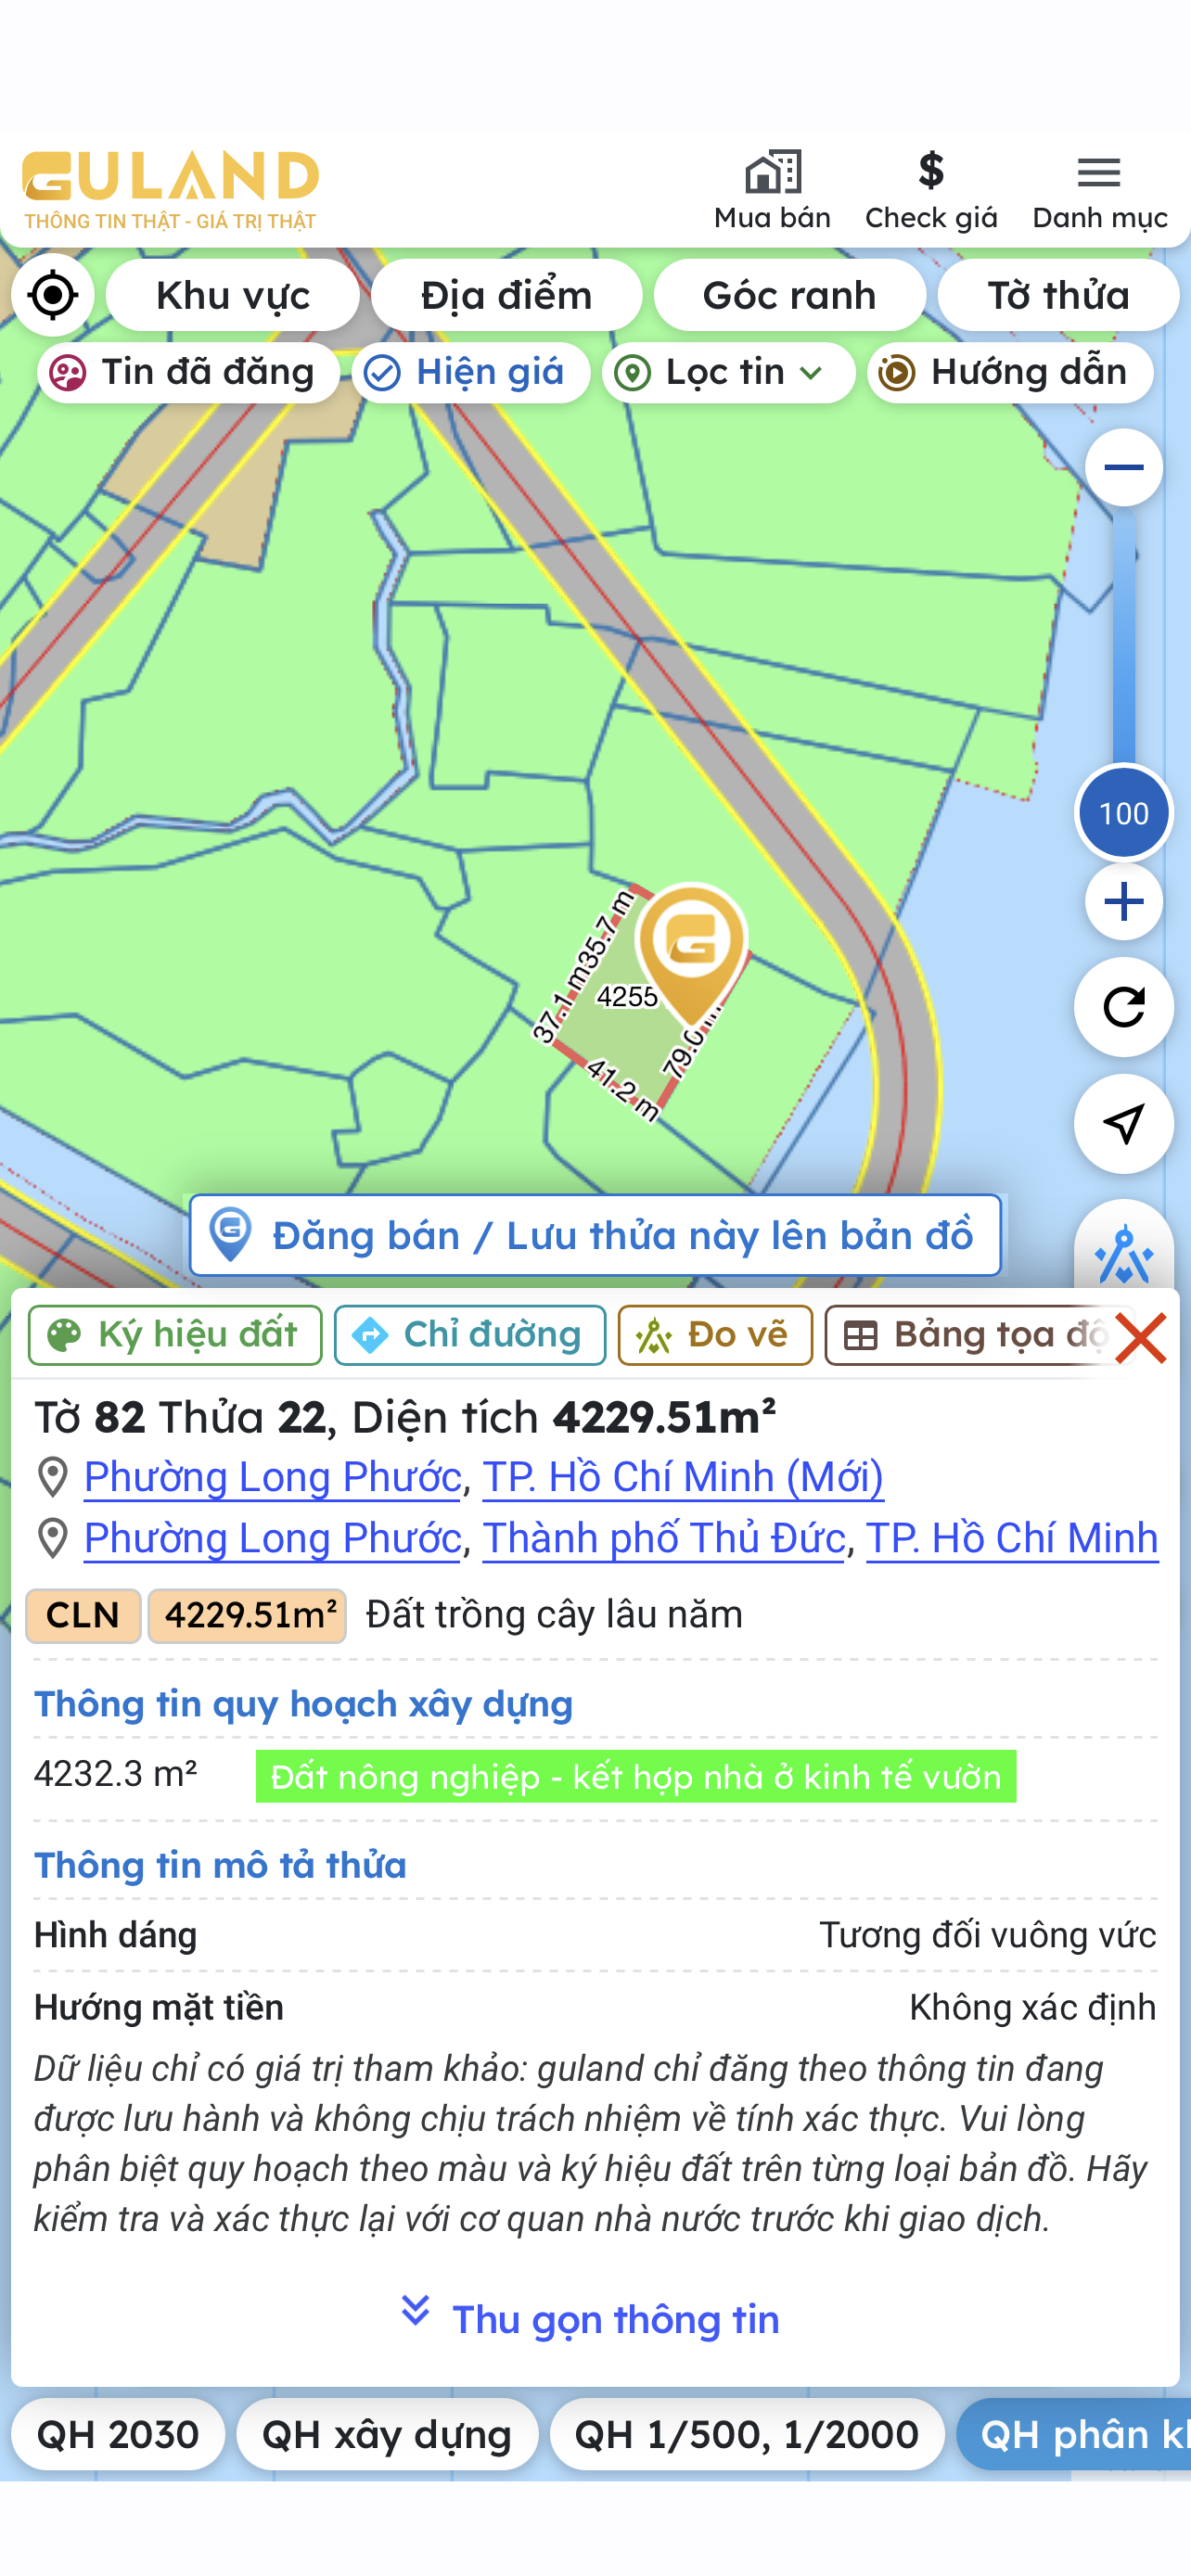Click Thông tin mô tả thửa heading

point(220,1865)
